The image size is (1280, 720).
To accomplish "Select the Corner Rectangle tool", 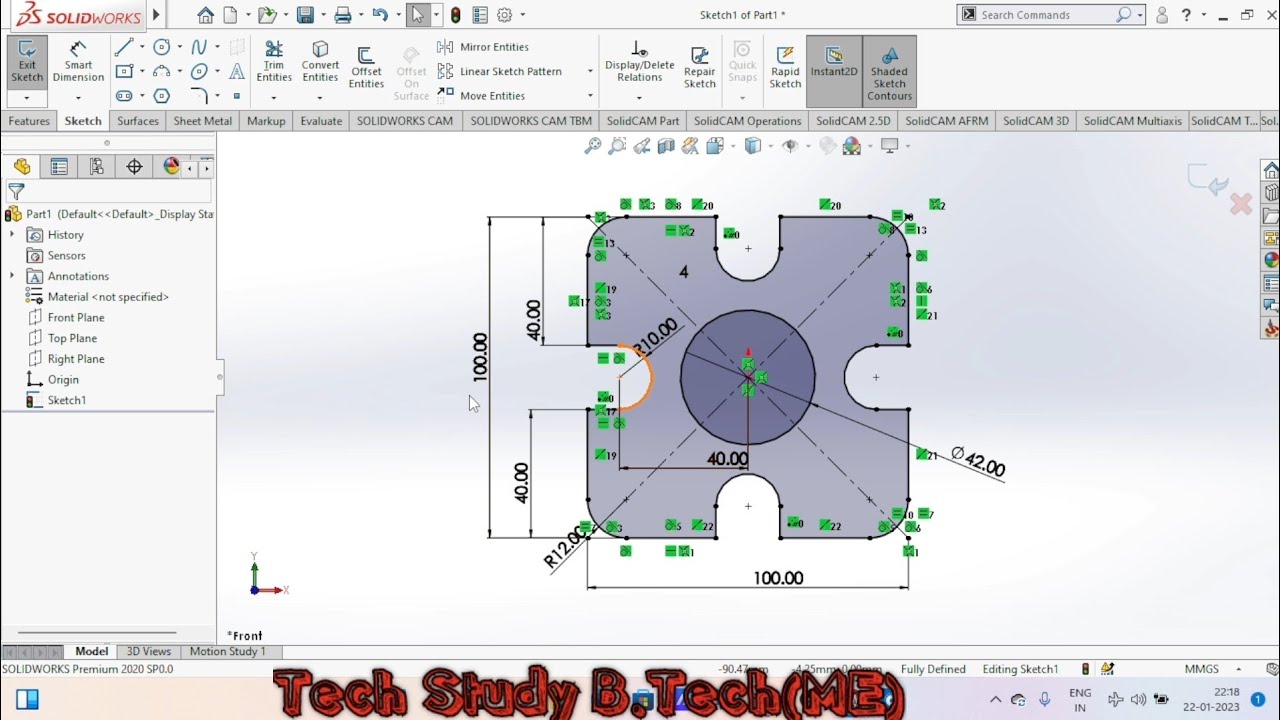I will [123, 71].
